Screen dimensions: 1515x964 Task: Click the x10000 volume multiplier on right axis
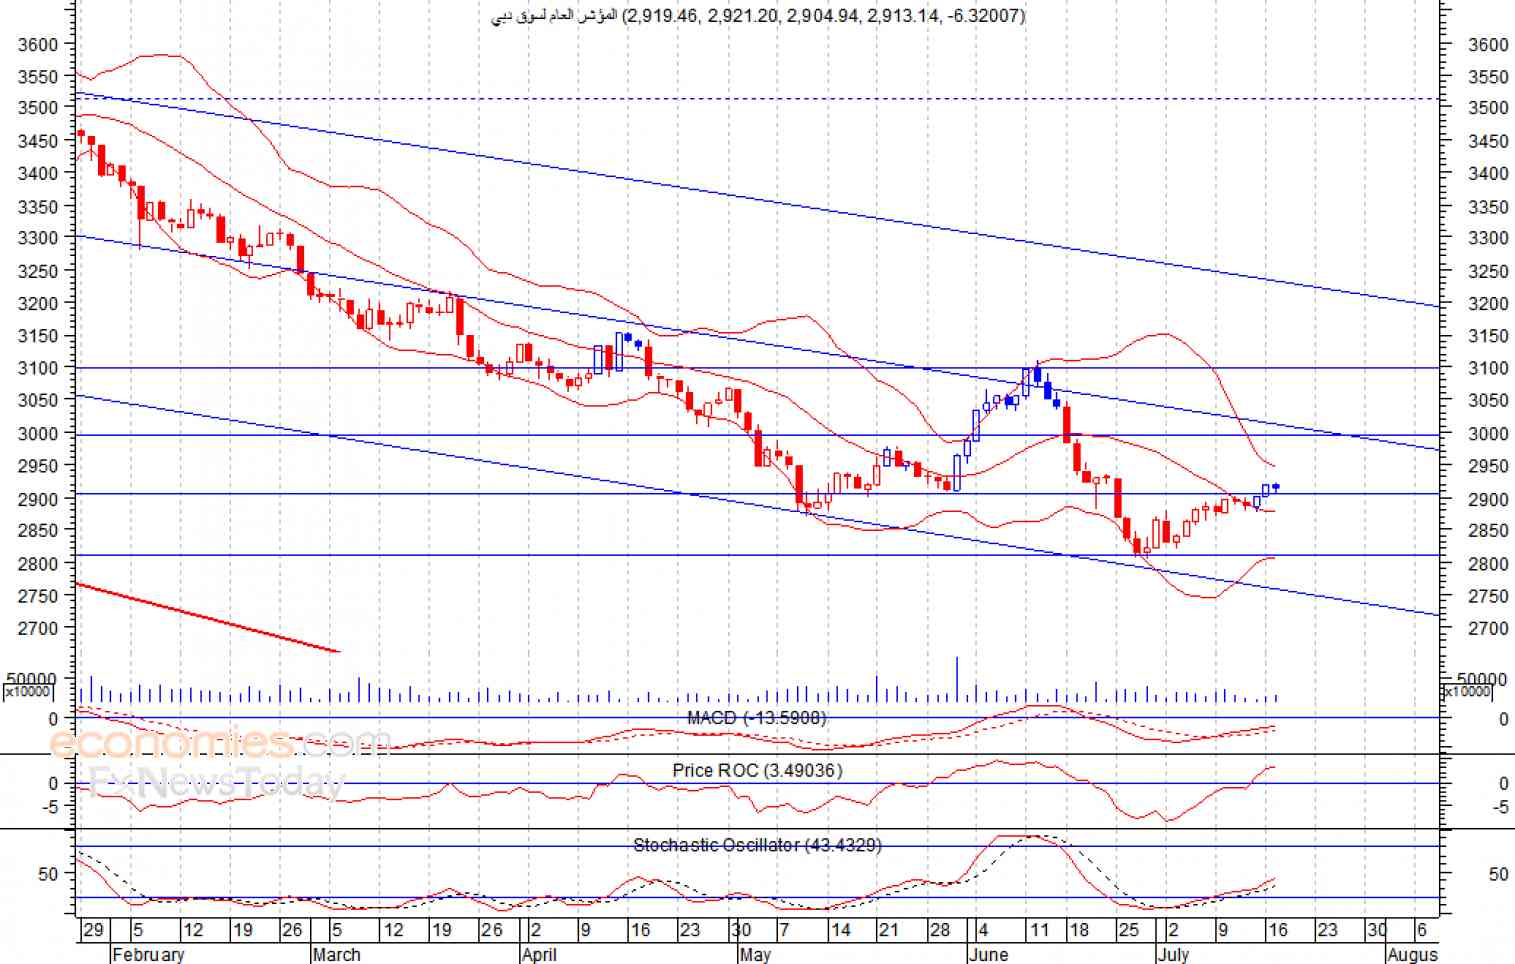(x=1467, y=692)
